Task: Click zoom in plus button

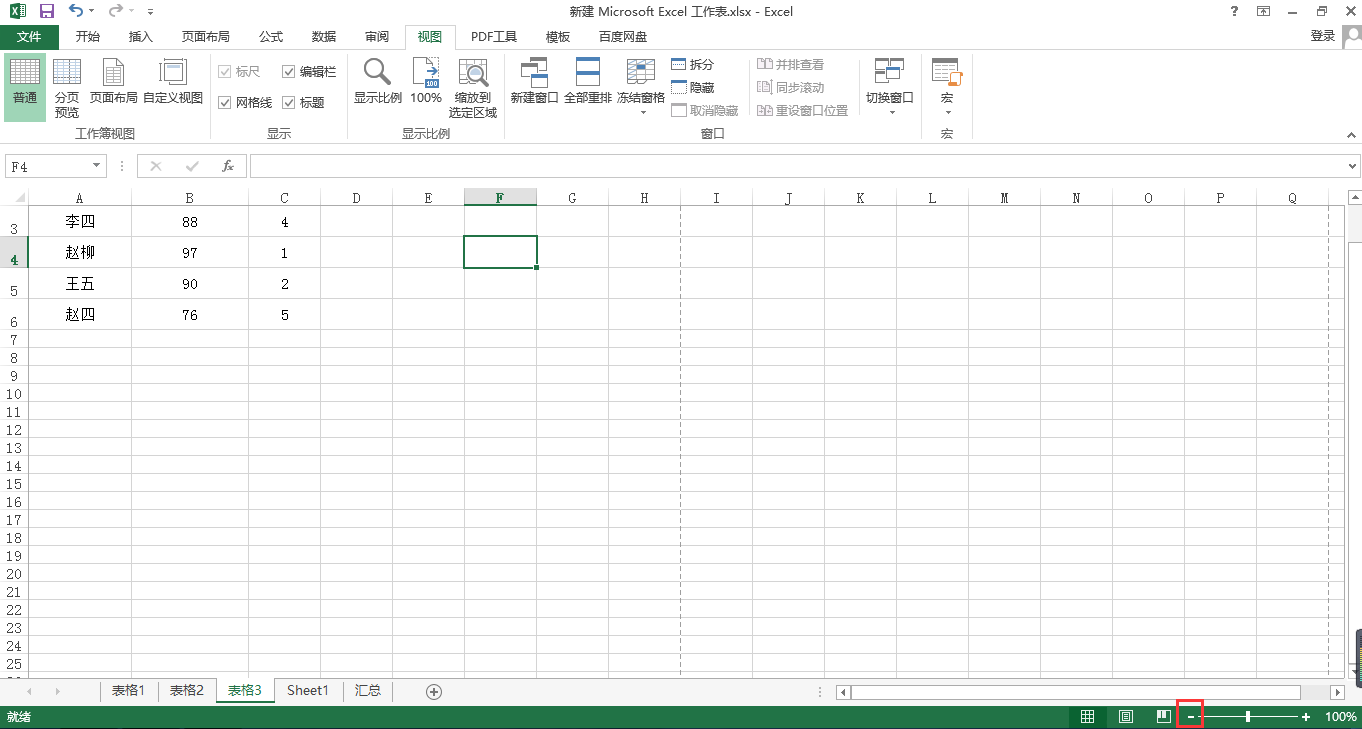Action: [1306, 717]
